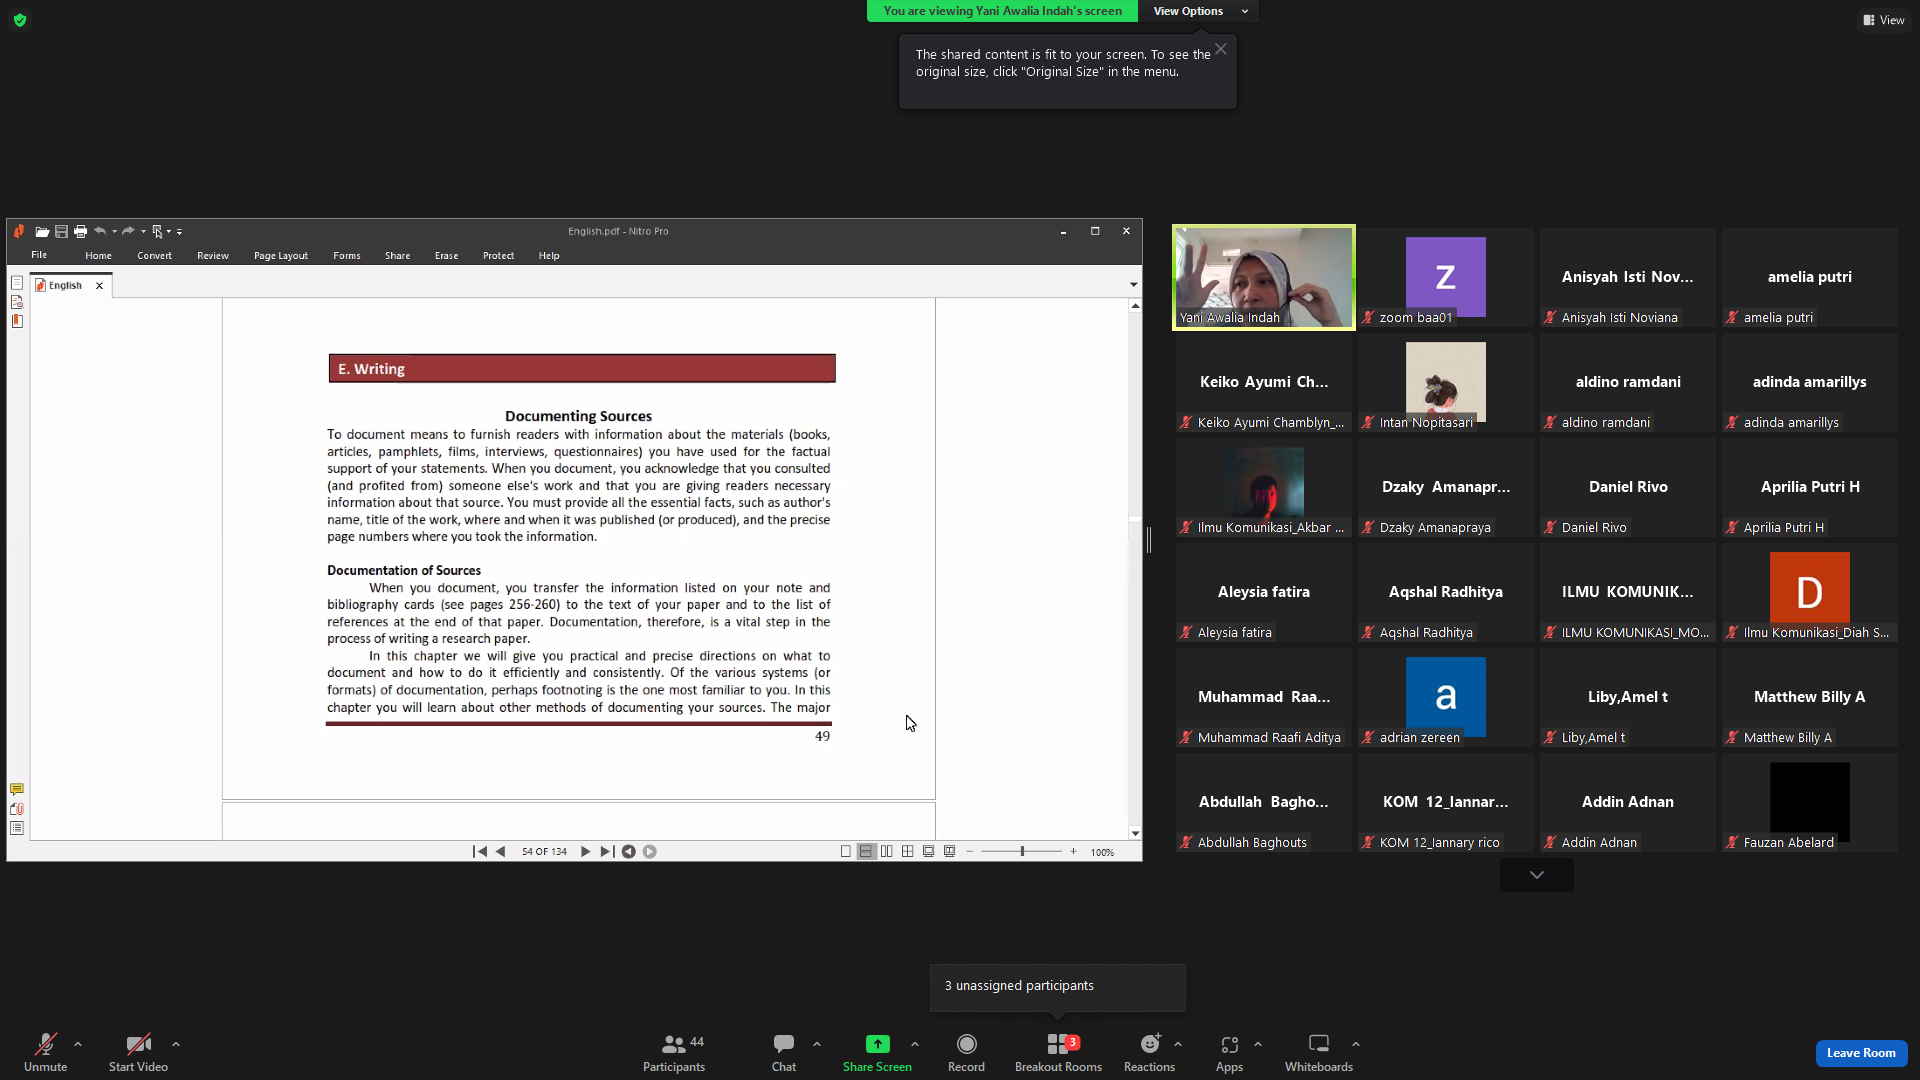The height and width of the screenshot is (1080, 1920).
Task: Go to next page of the PDF
Action: click(586, 852)
